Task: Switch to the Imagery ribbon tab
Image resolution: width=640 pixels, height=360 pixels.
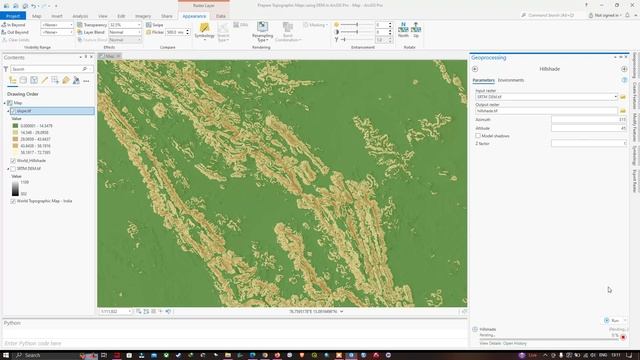Action: (143, 16)
